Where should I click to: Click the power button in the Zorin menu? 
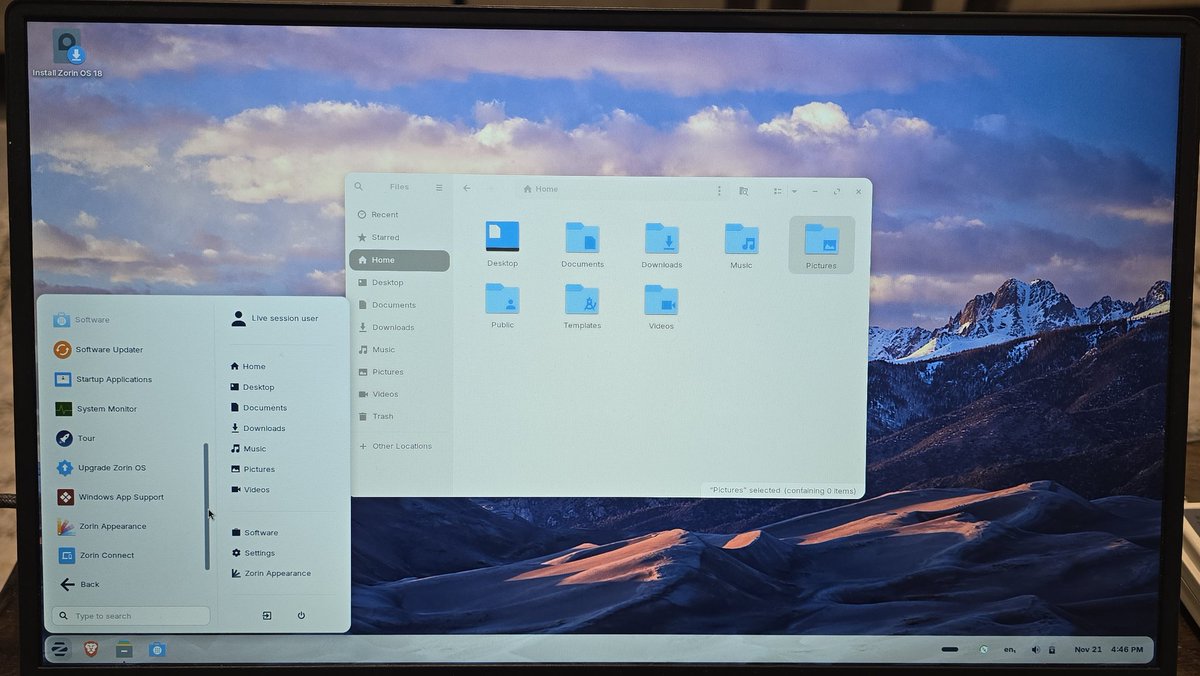click(301, 615)
